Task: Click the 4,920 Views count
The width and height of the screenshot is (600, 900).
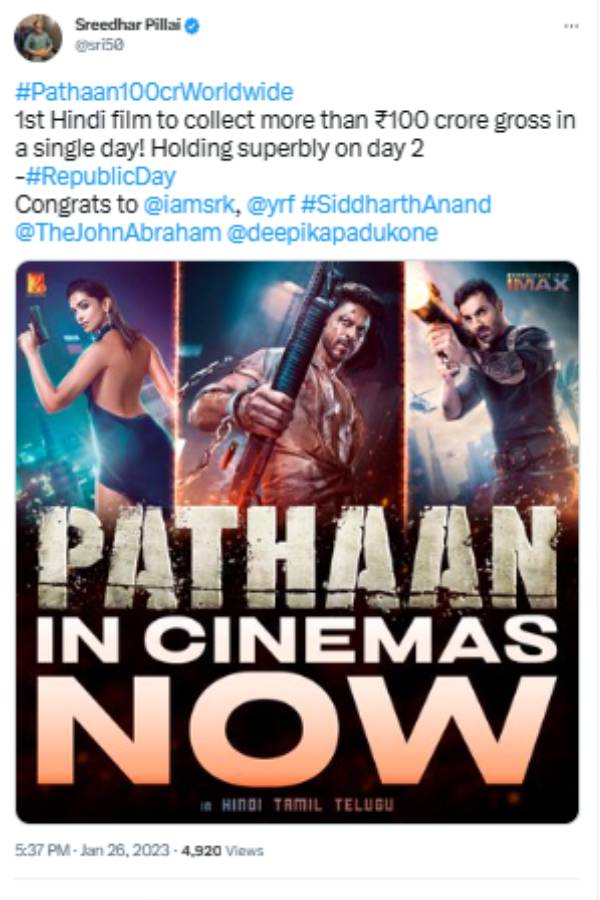Action: 222,850
